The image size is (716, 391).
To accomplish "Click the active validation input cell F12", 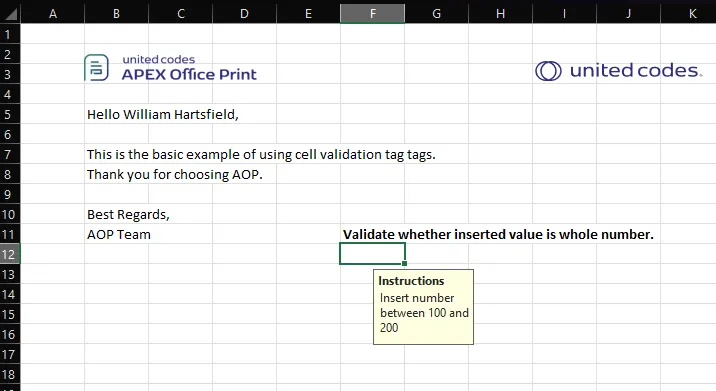I will click(x=372, y=254).
